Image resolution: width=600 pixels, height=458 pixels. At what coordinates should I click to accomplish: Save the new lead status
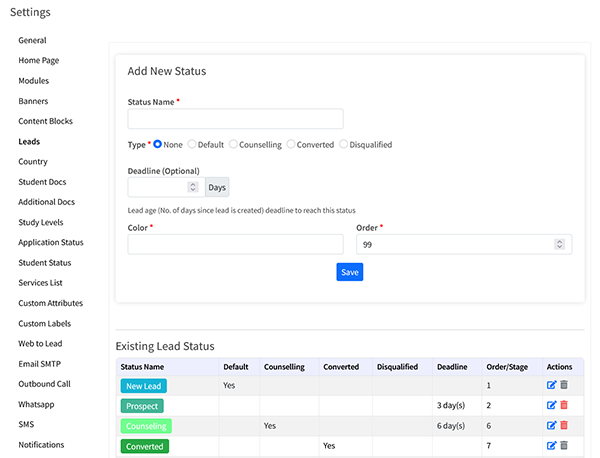point(349,272)
